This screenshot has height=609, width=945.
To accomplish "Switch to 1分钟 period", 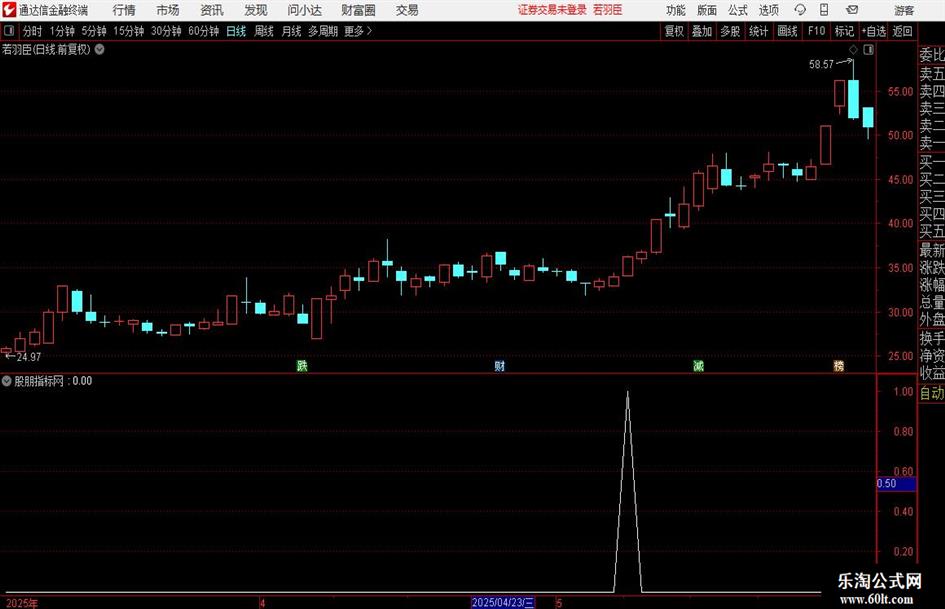I will pos(62,31).
